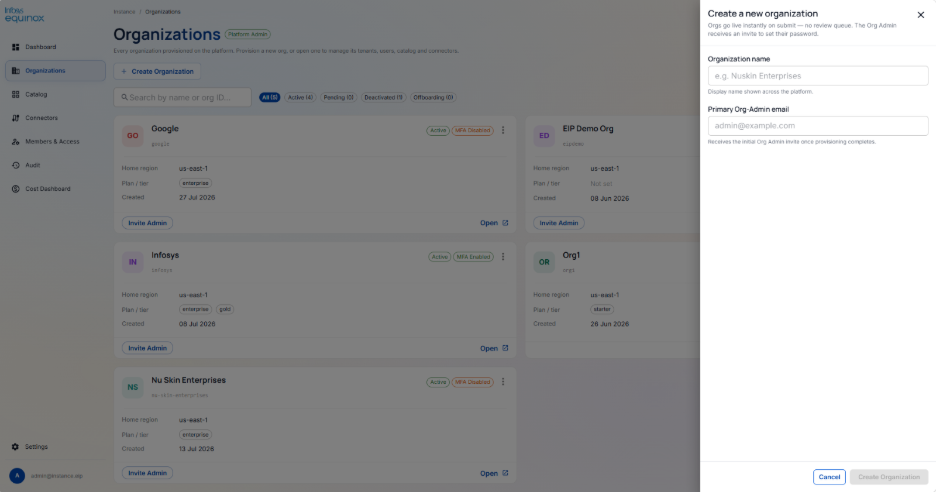Screen dimensions: 936x492
Task: Click the gold tier tag on Infosys card
Action: [224, 309]
